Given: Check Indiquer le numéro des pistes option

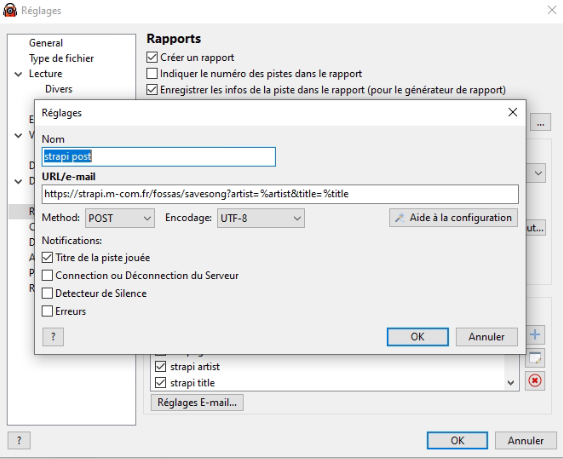Looking at the screenshot, I should click(152, 74).
